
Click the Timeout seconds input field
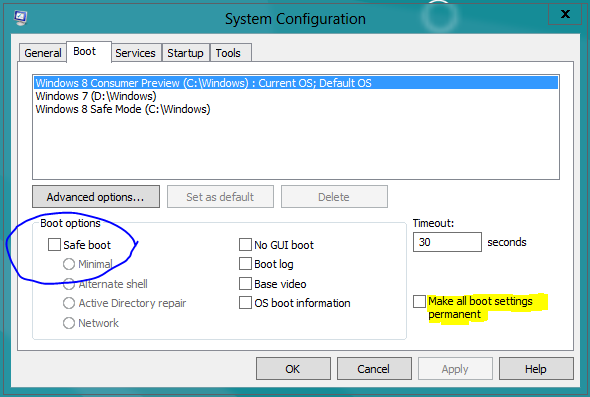[x=447, y=242]
